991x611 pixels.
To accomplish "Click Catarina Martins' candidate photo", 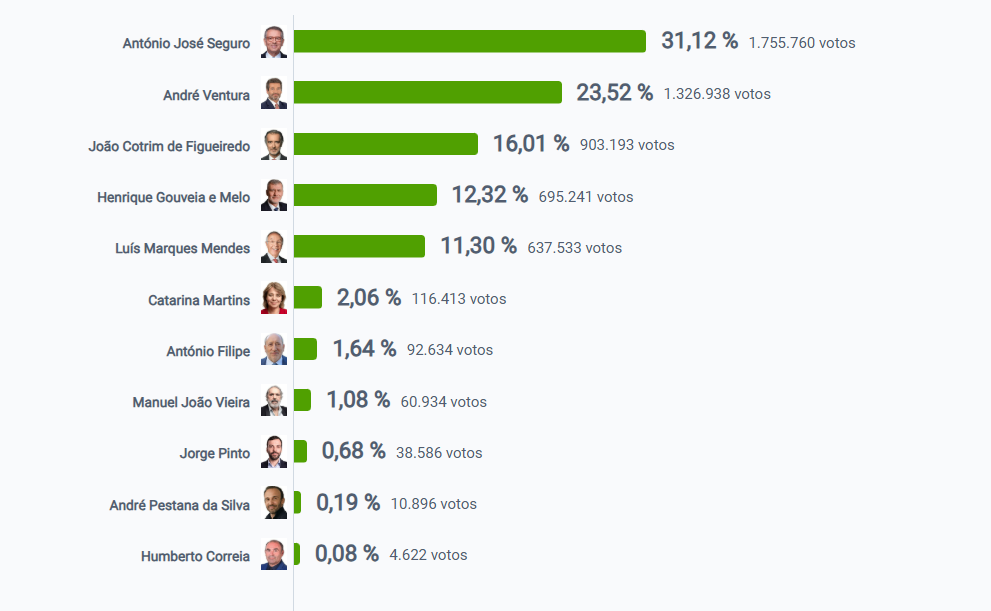I will (273, 298).
